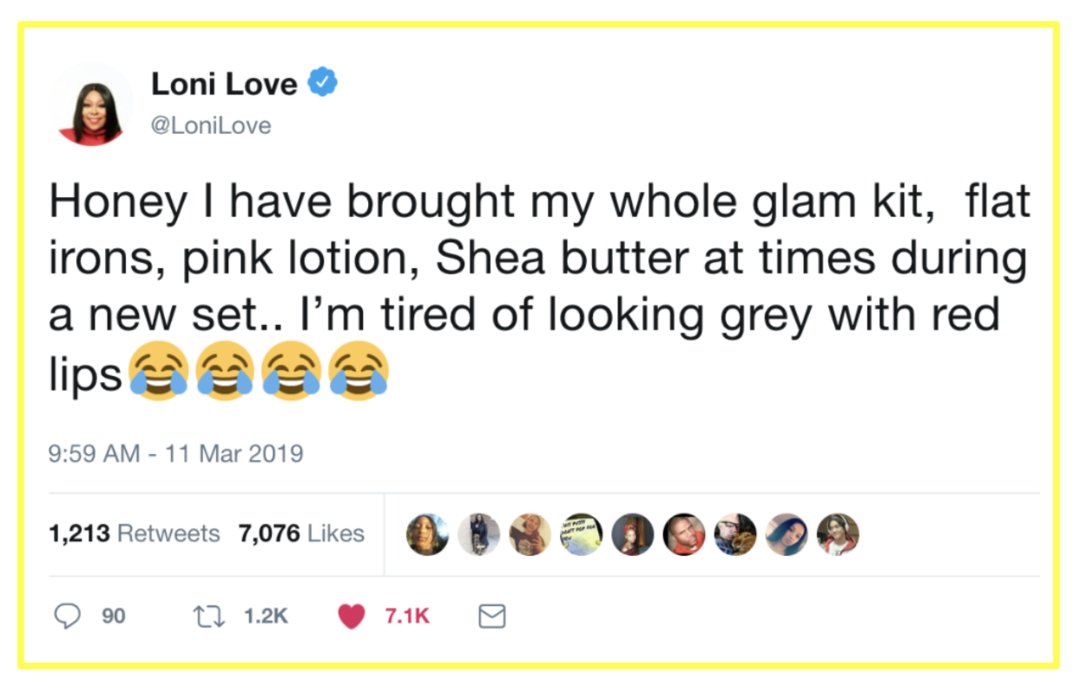The width and height of the screenshot is (1080, 693).
Task: Open liker avatar with yellow text note
Action: pyautogui.click(x=581, y=535)
